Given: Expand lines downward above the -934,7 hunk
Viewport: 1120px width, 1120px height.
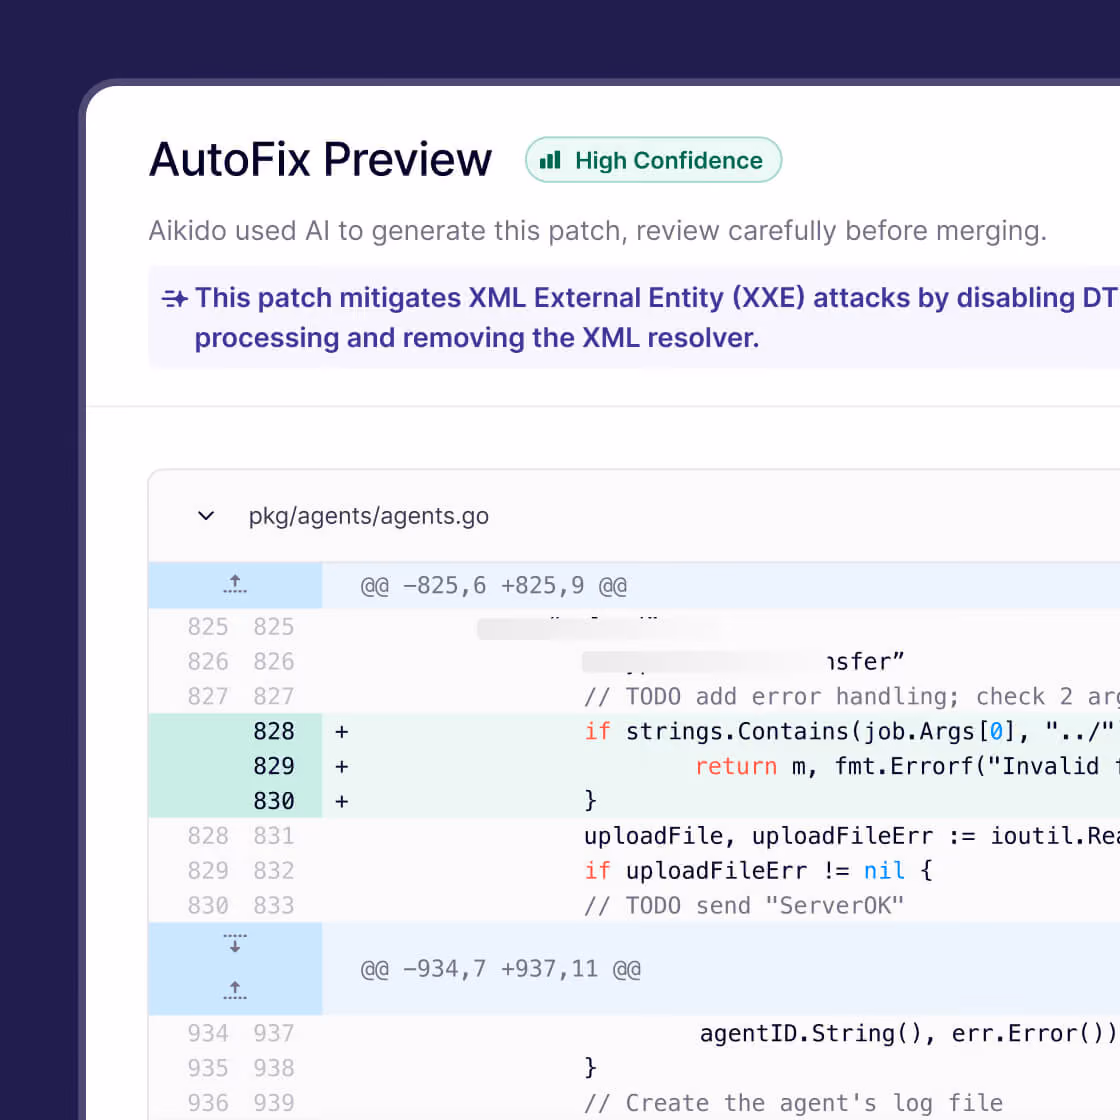Looking at the screenshot, I should 235,943.
